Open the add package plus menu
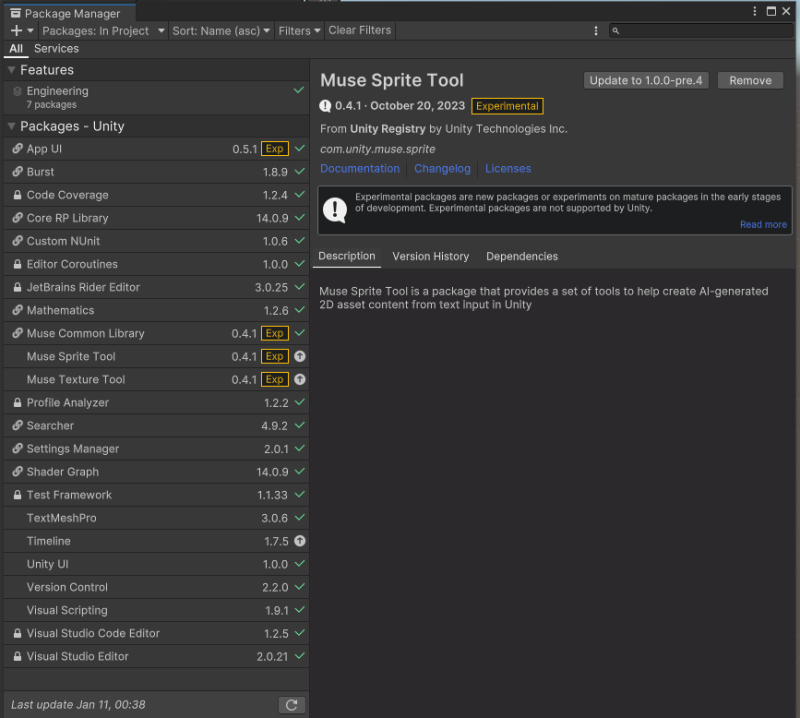This screenshot has width=800, height=718. click(x=21, y=31)
